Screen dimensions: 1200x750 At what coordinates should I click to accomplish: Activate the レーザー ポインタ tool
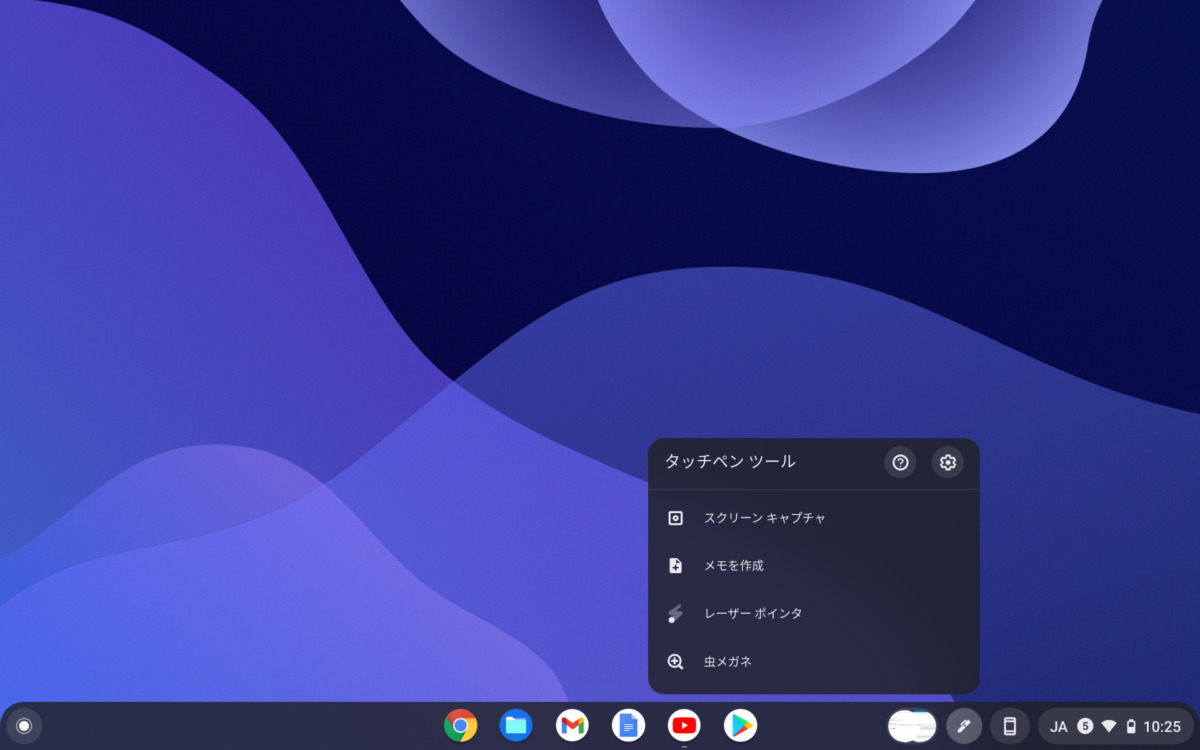pos(814,613)
